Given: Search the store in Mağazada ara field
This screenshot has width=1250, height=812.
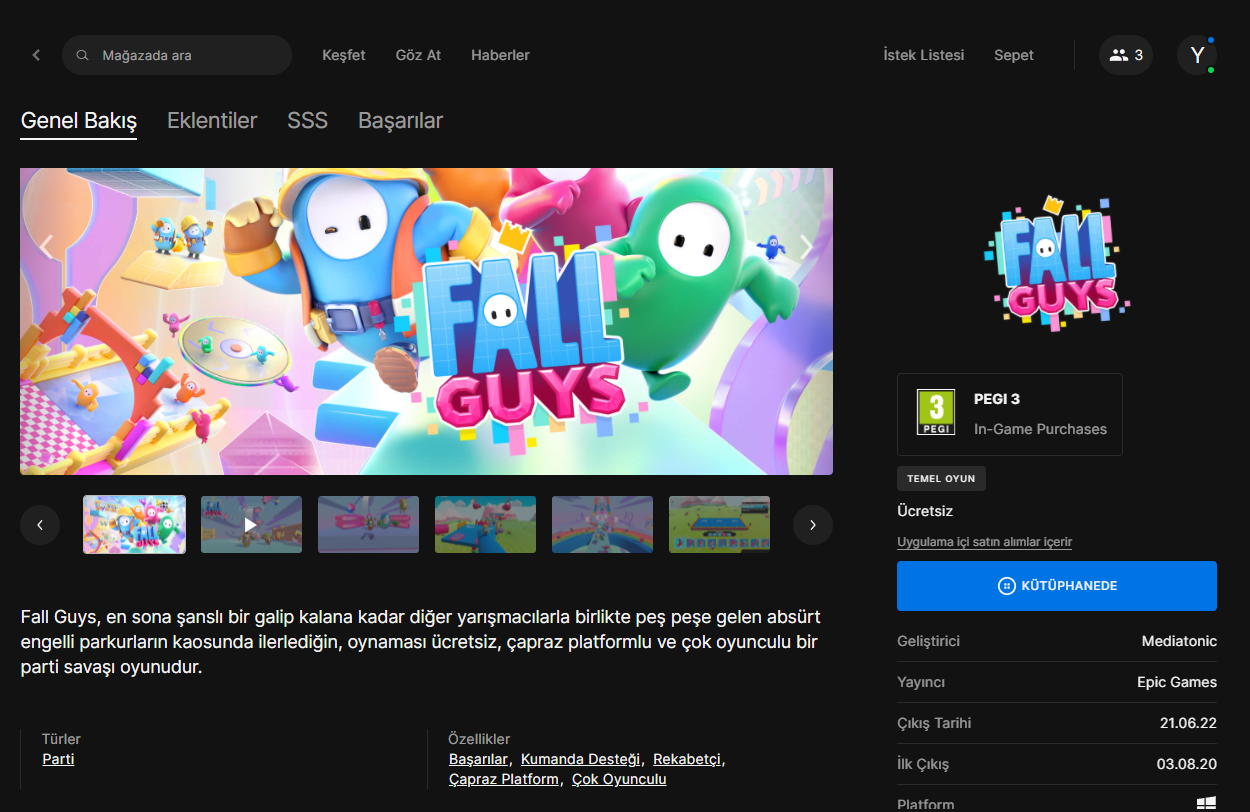Looking at the screenshot, I should pyautogui.click(x=177, y=55).
